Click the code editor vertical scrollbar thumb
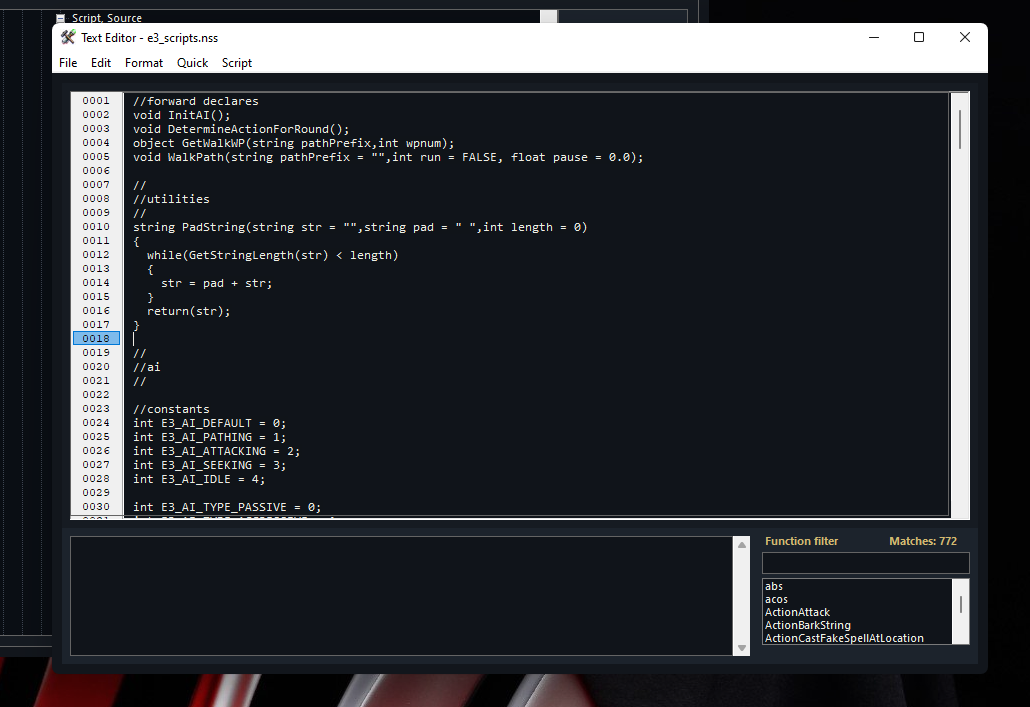The height and width of the screenshot is (707, 1030). [x=960, y=130]
